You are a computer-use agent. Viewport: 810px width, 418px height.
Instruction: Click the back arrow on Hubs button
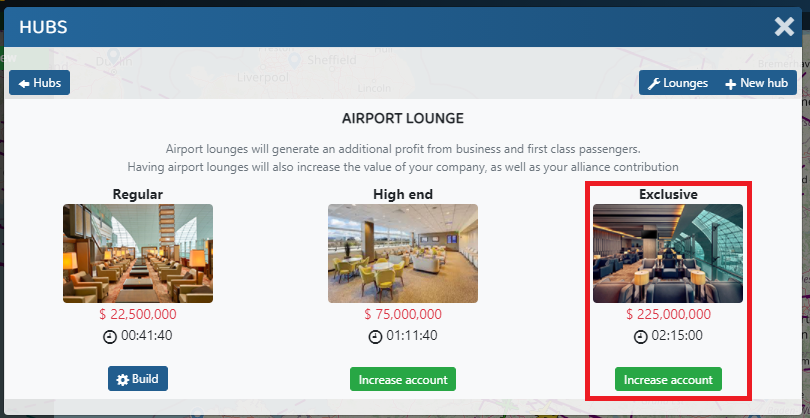tap(24, 84)
